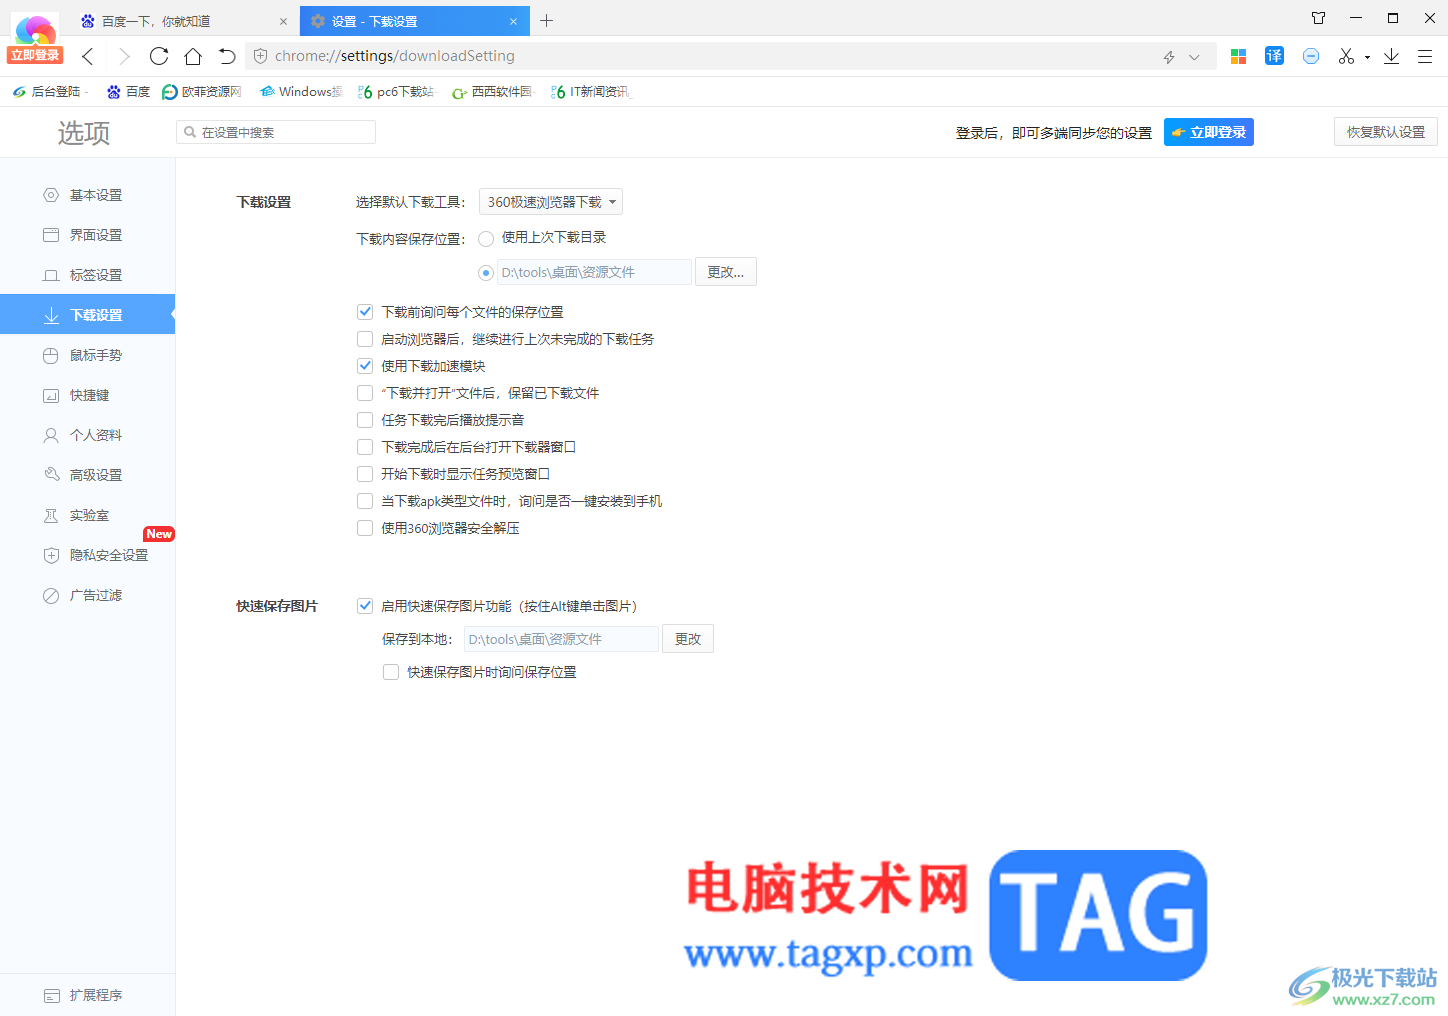1448x1016 pixels.
Task: Close the 百度一下 tab
Action: click(283, 21)
